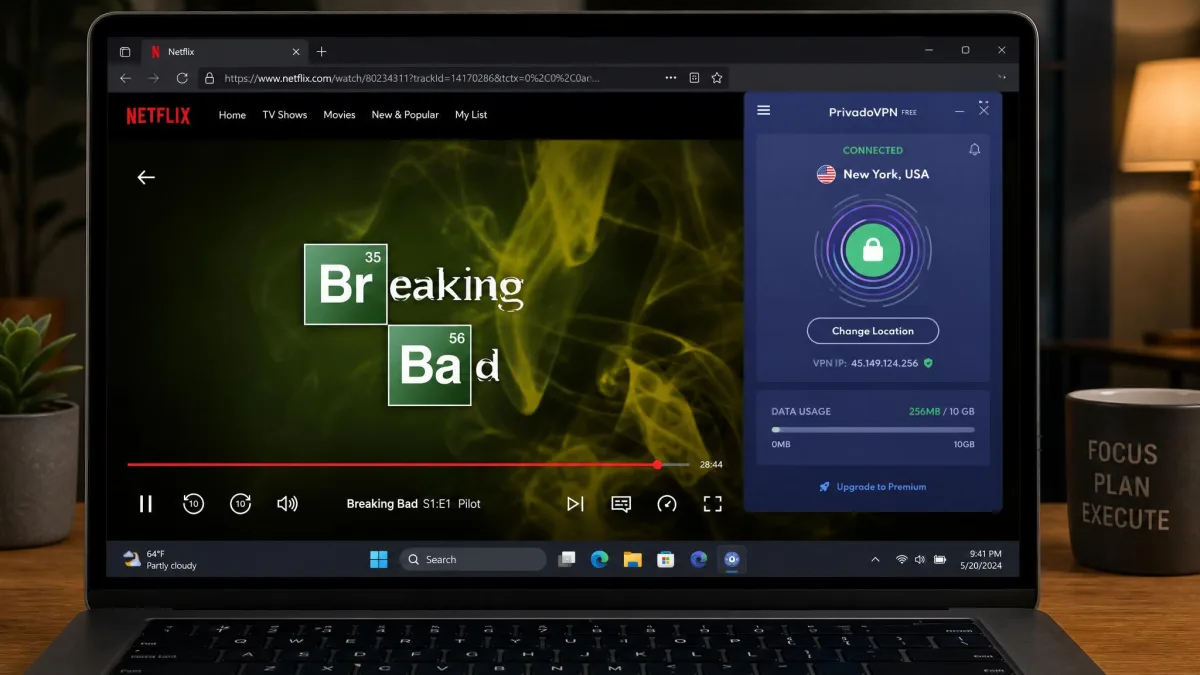The image size is (1200, 675).
Task: Click the 256MB / 10 GB usage value
Action: click(x=941, y=411)
